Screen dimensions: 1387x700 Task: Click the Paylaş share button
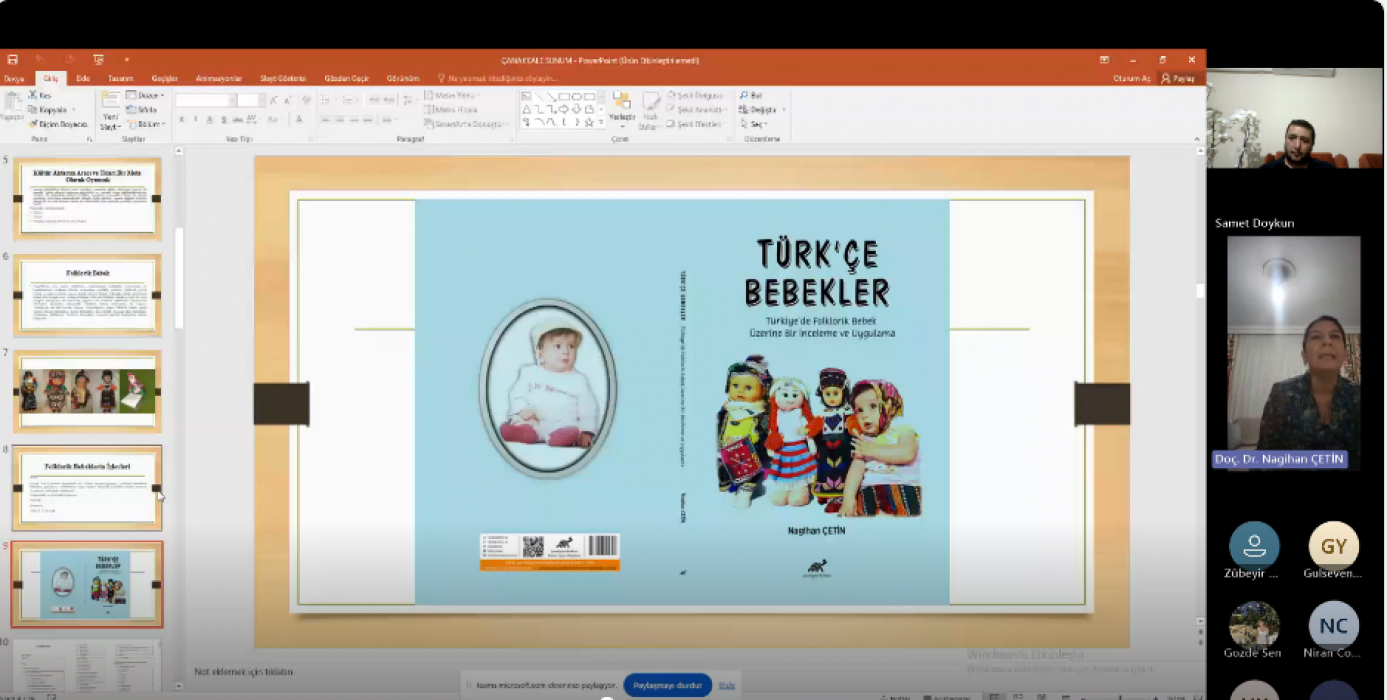pos(1178,78)
